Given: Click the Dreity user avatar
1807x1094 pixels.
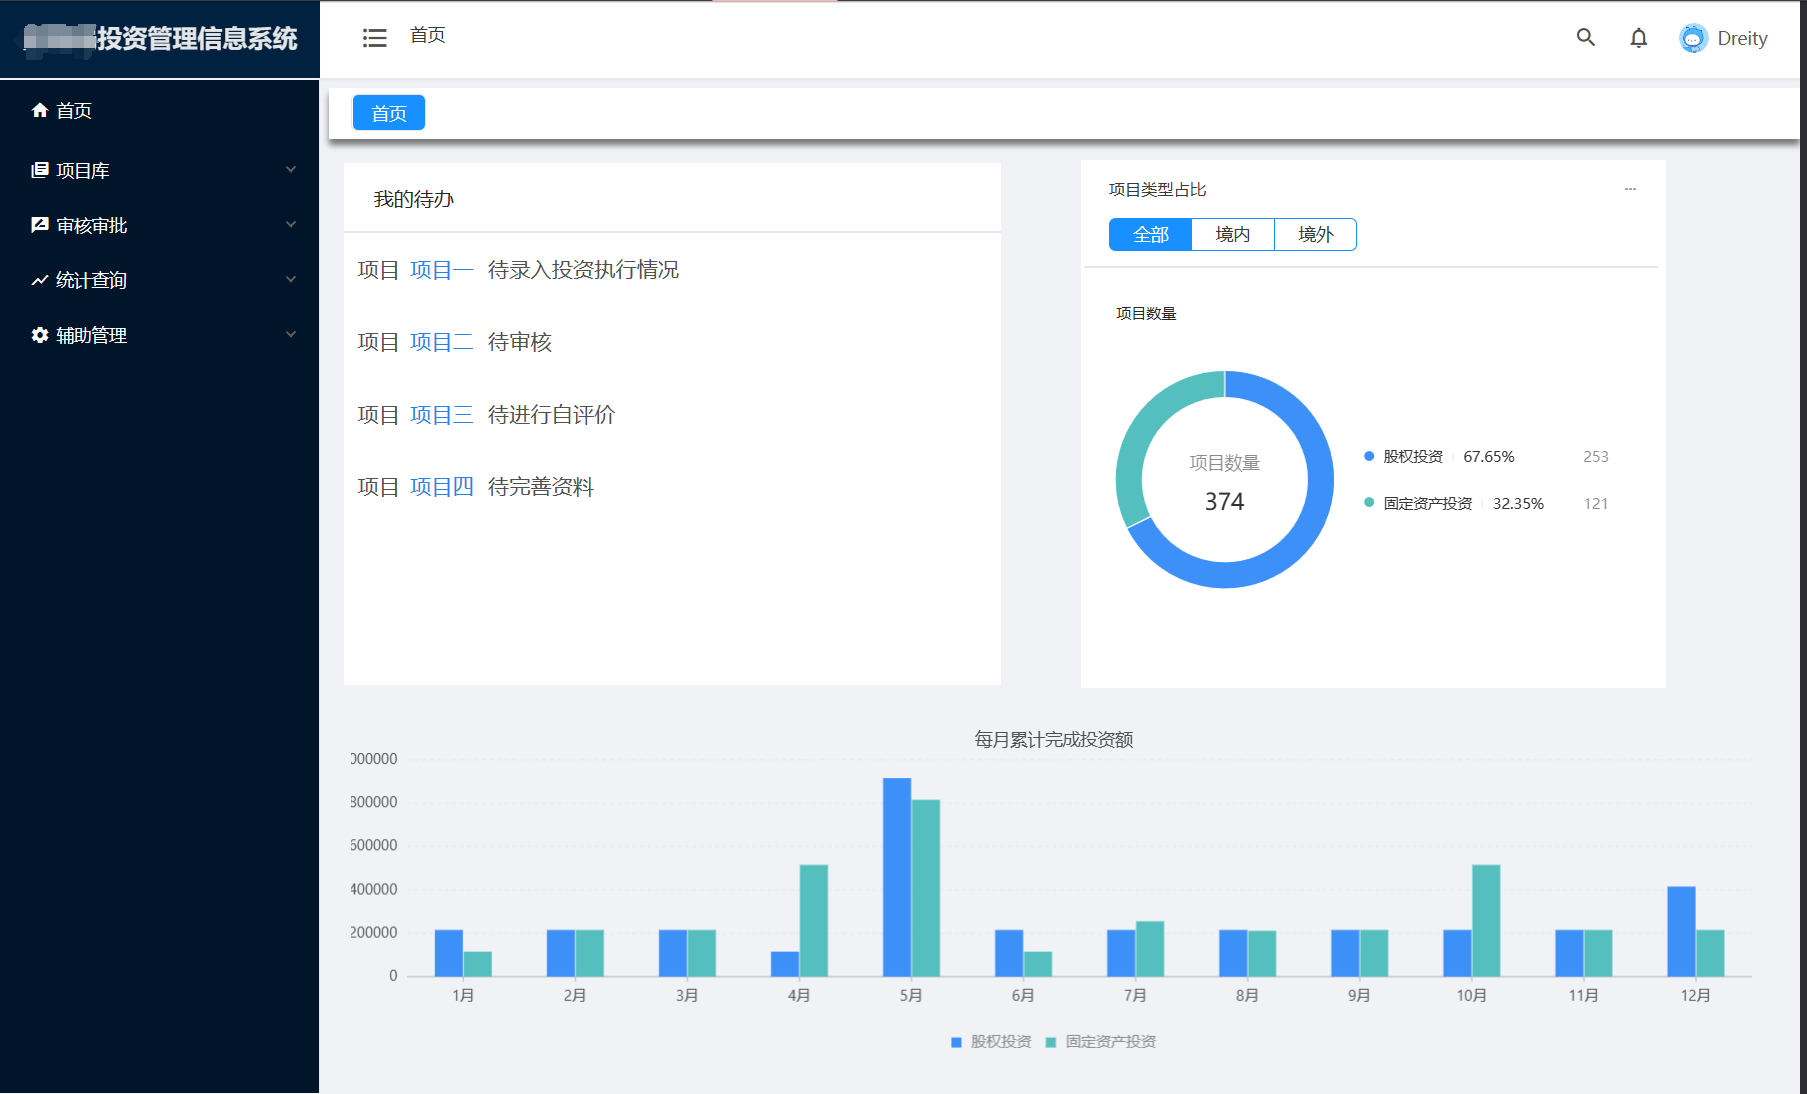Looking at the screenshot, I should click(x=1693, y=38).
